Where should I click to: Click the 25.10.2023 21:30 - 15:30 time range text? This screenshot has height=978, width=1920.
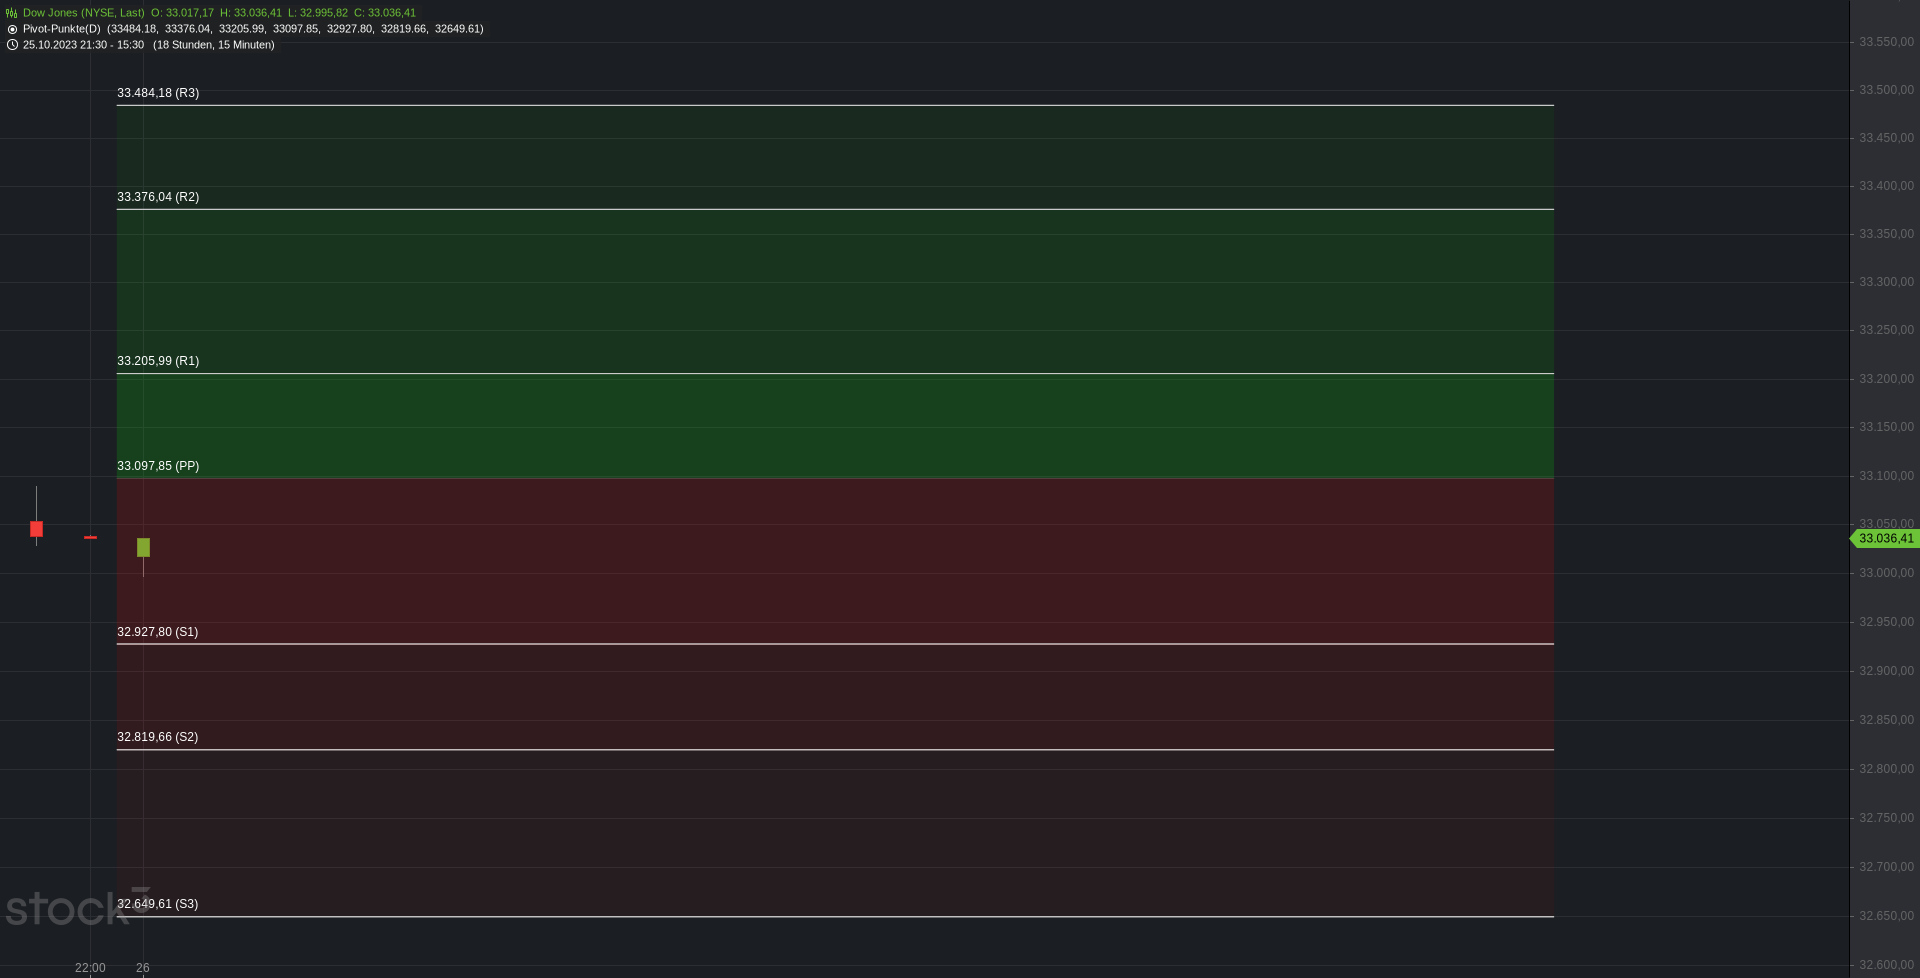pyautogui.click(x=83, y=45)
